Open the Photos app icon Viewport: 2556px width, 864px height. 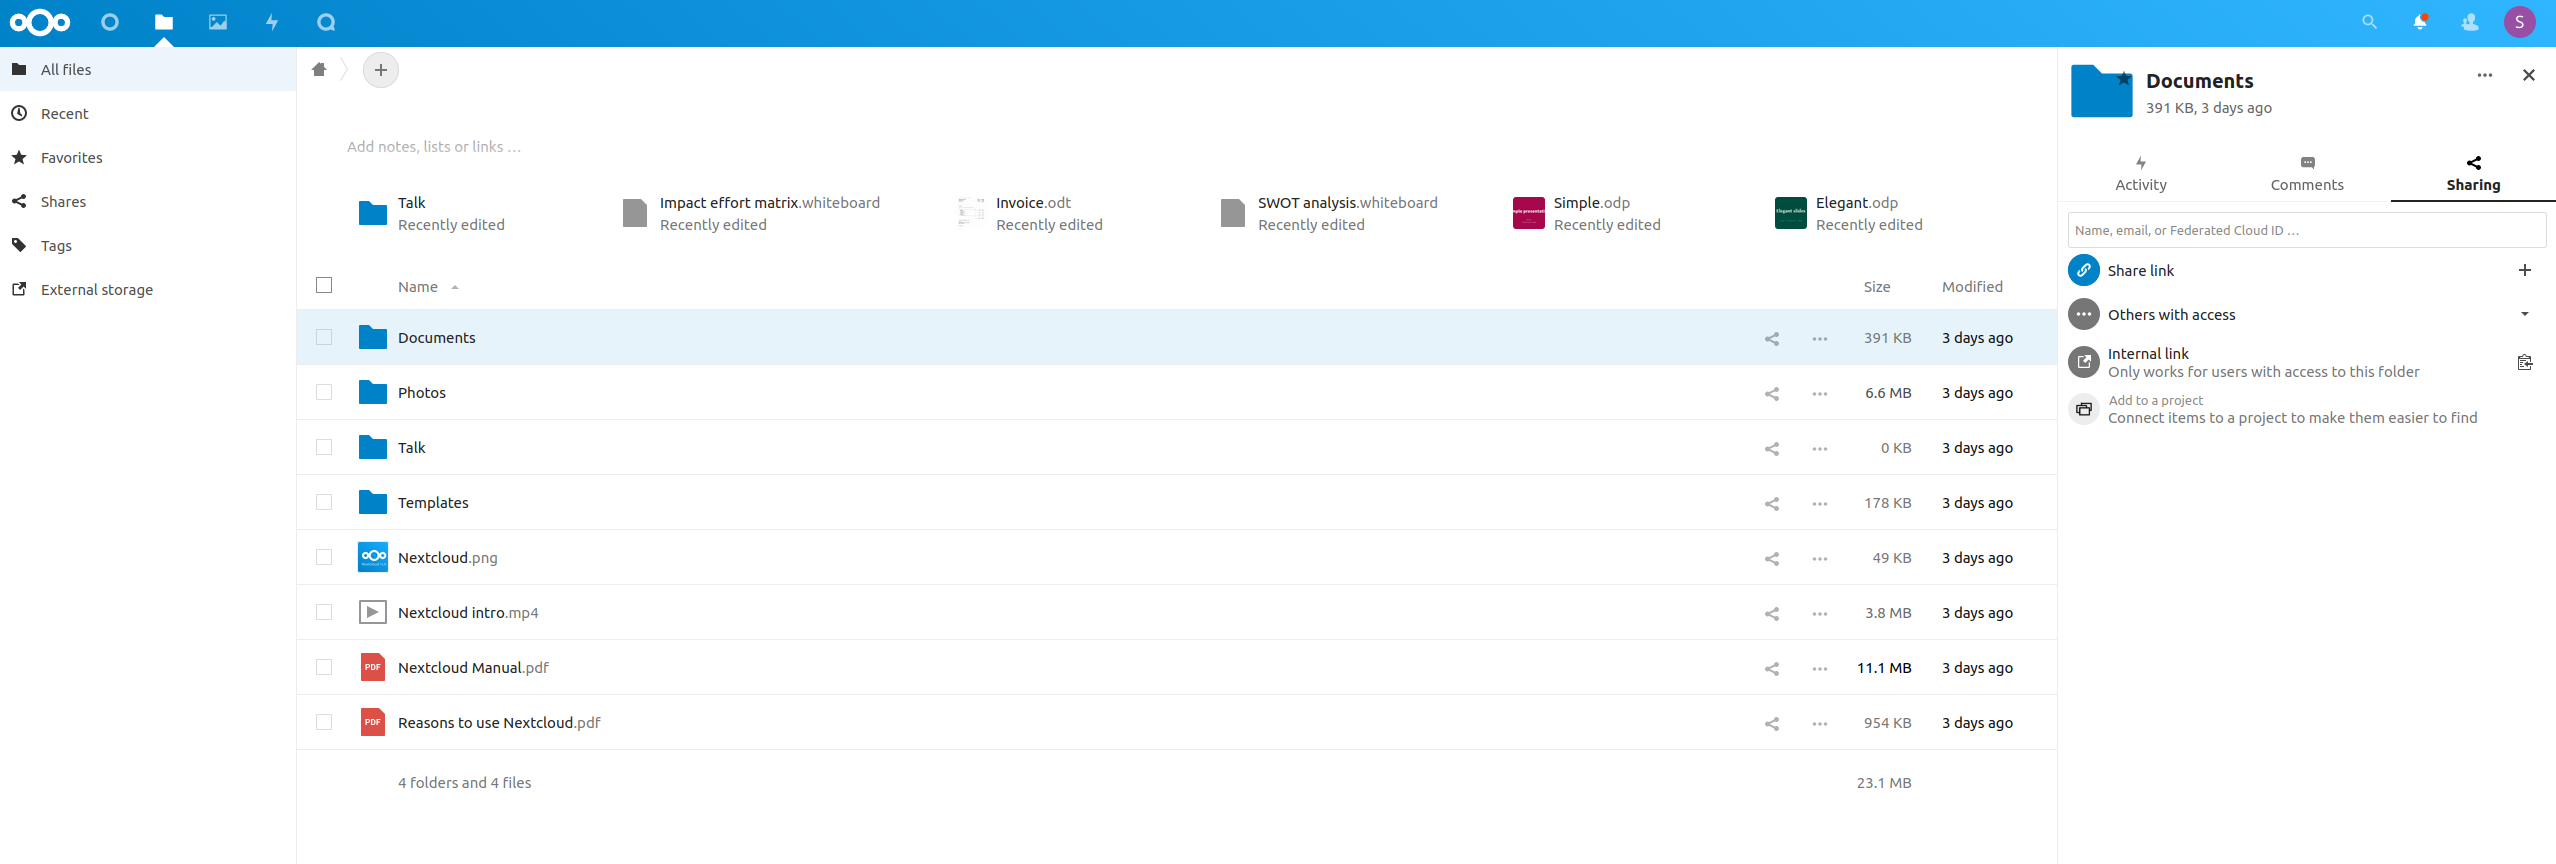[218, 22]
